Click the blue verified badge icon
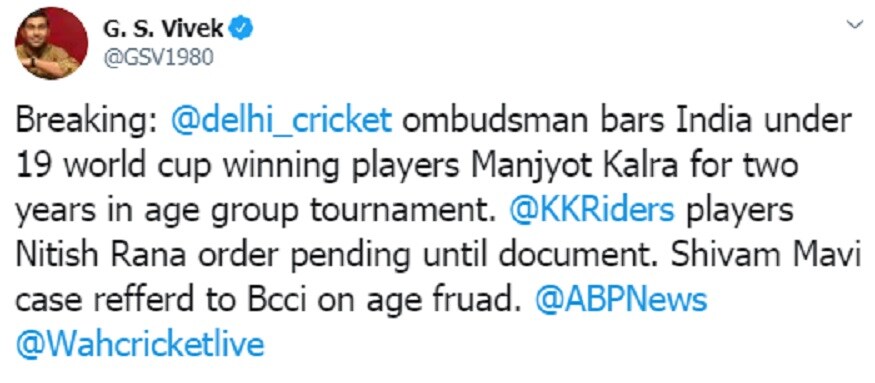 pyautogui.click(x=242, y=28)
